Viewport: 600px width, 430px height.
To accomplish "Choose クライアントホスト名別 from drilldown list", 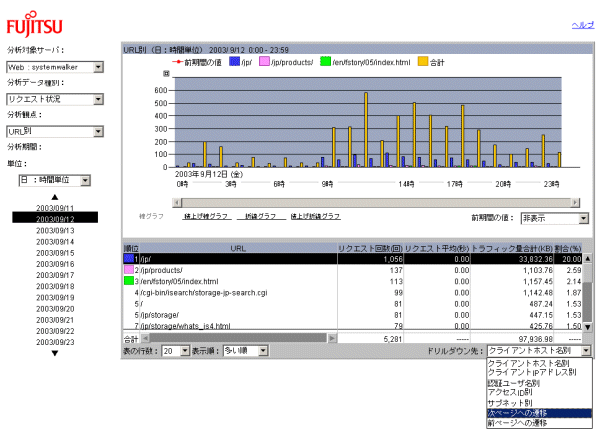I will point(539,363).
